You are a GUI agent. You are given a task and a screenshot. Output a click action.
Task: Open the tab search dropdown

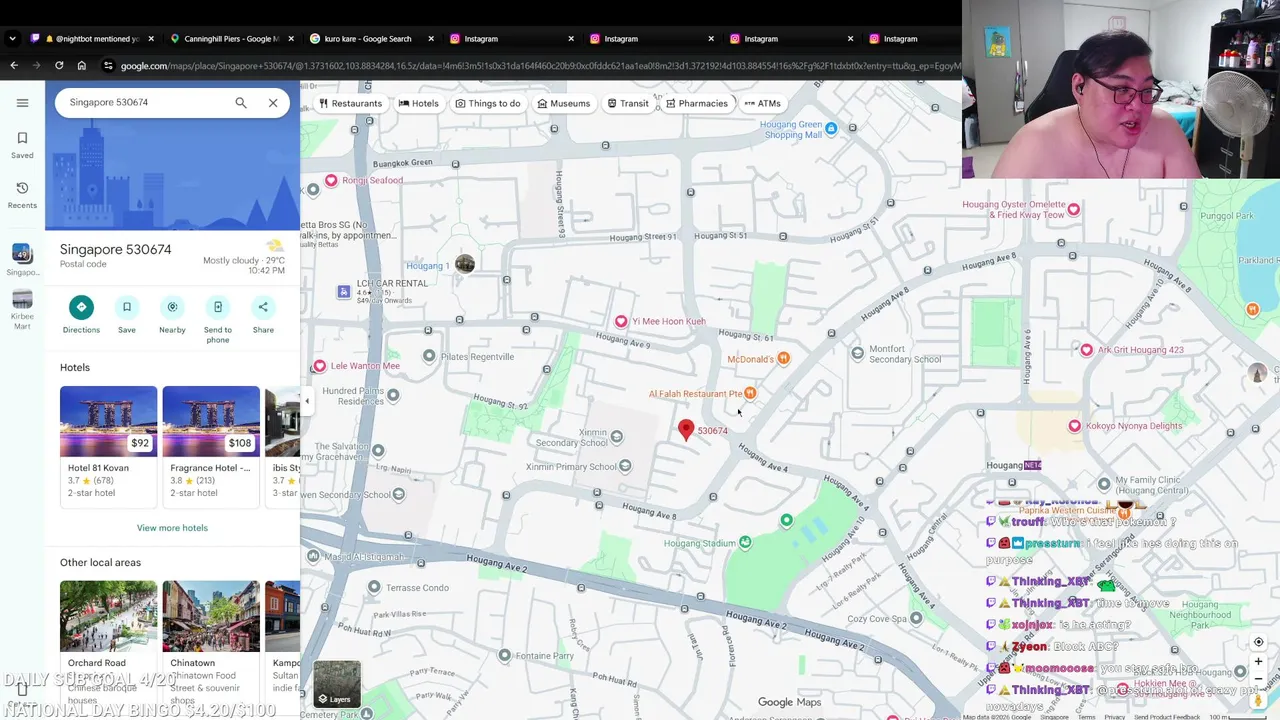(12, 39)
